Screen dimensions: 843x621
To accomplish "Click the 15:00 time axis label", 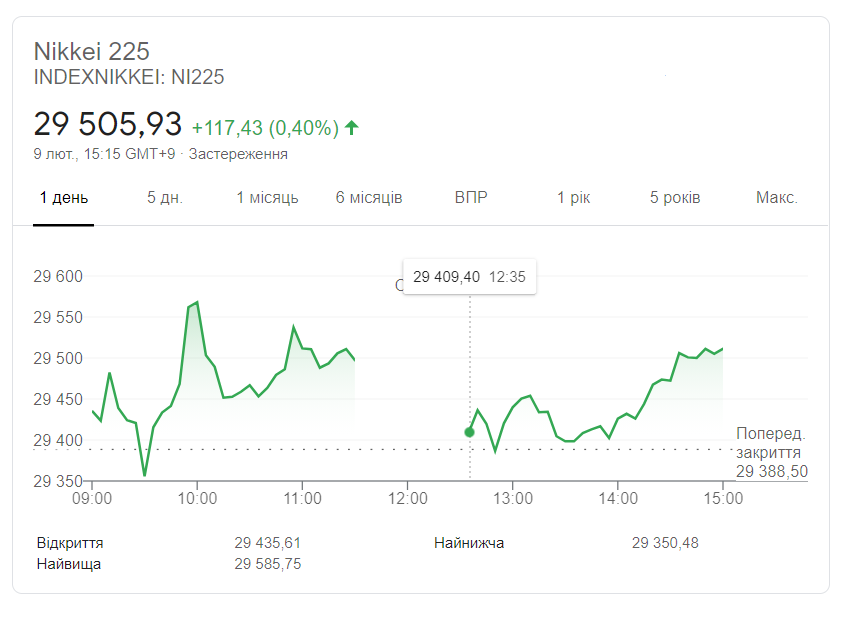I will [x=723, y=498].
